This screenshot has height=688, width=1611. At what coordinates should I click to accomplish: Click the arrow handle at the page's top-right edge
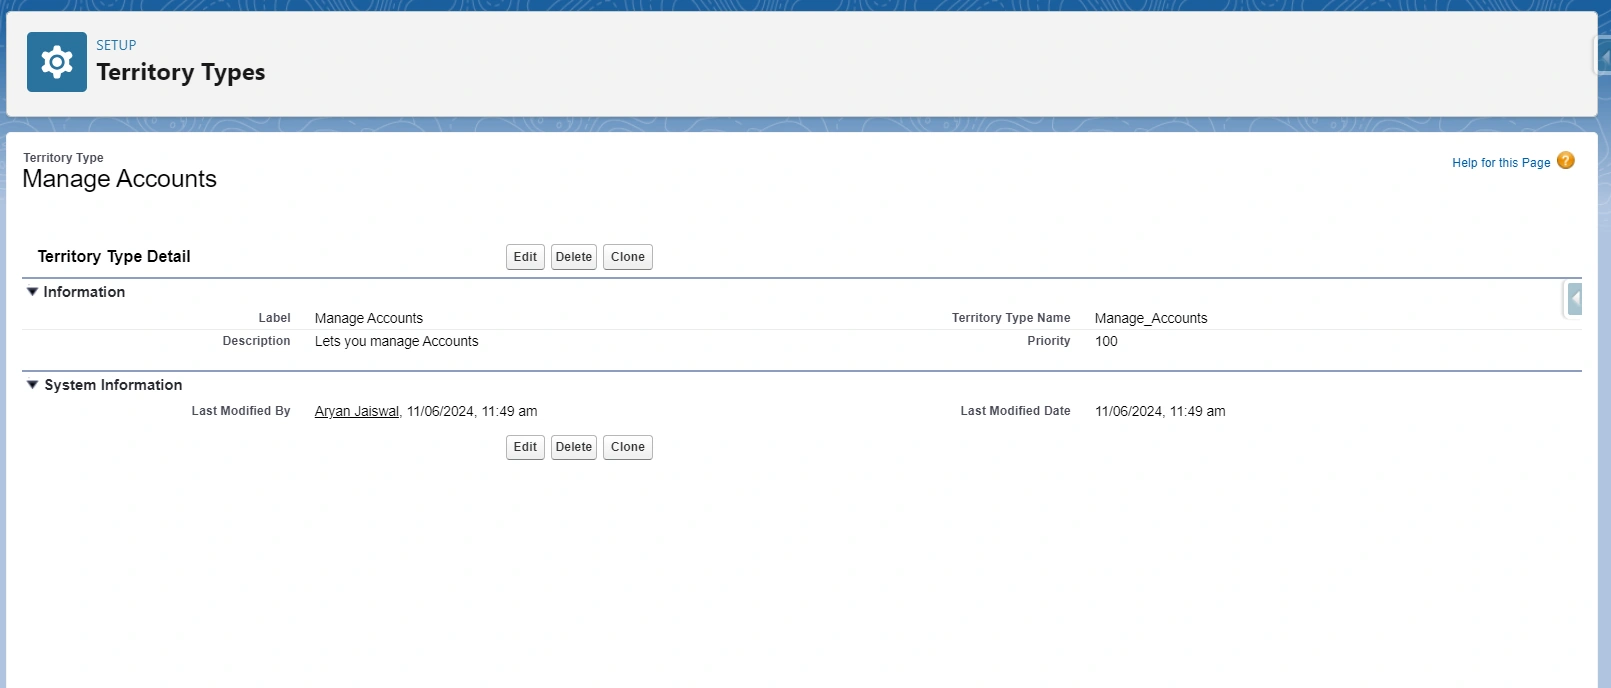click(x=1602, y=56)
